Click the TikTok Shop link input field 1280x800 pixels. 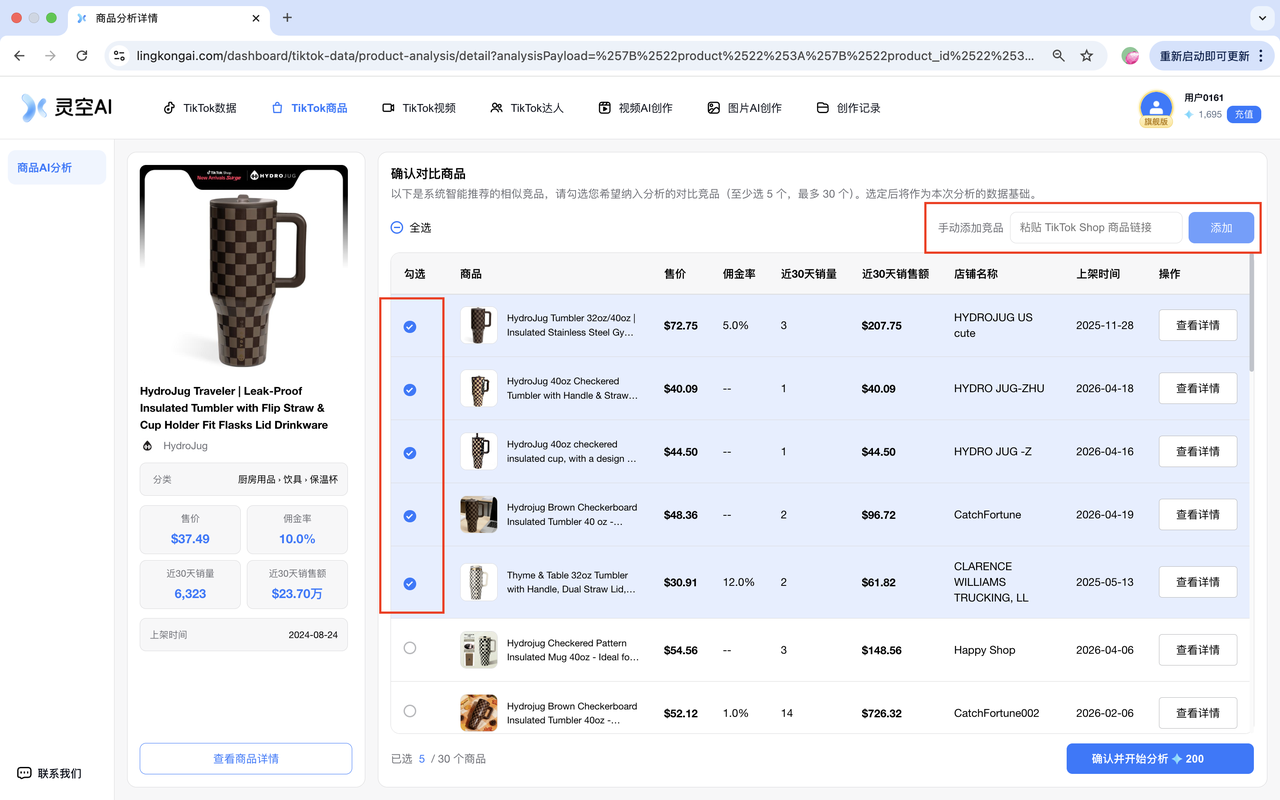pyautogui.click(x=1096, y=228)
